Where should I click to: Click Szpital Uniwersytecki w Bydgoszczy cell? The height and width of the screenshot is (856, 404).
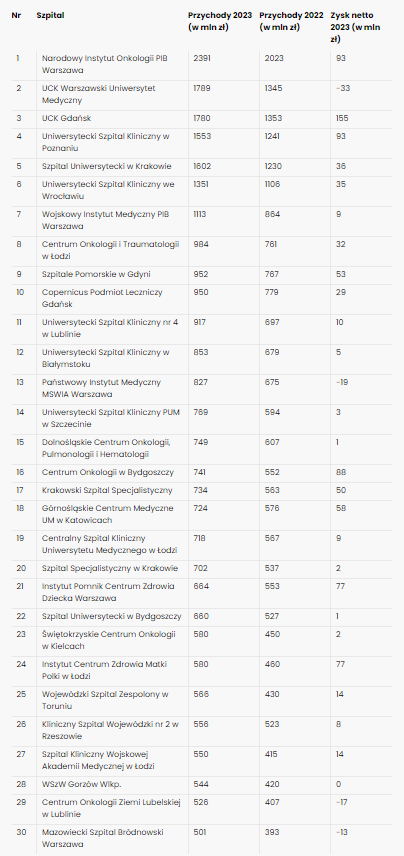[111, 616]
